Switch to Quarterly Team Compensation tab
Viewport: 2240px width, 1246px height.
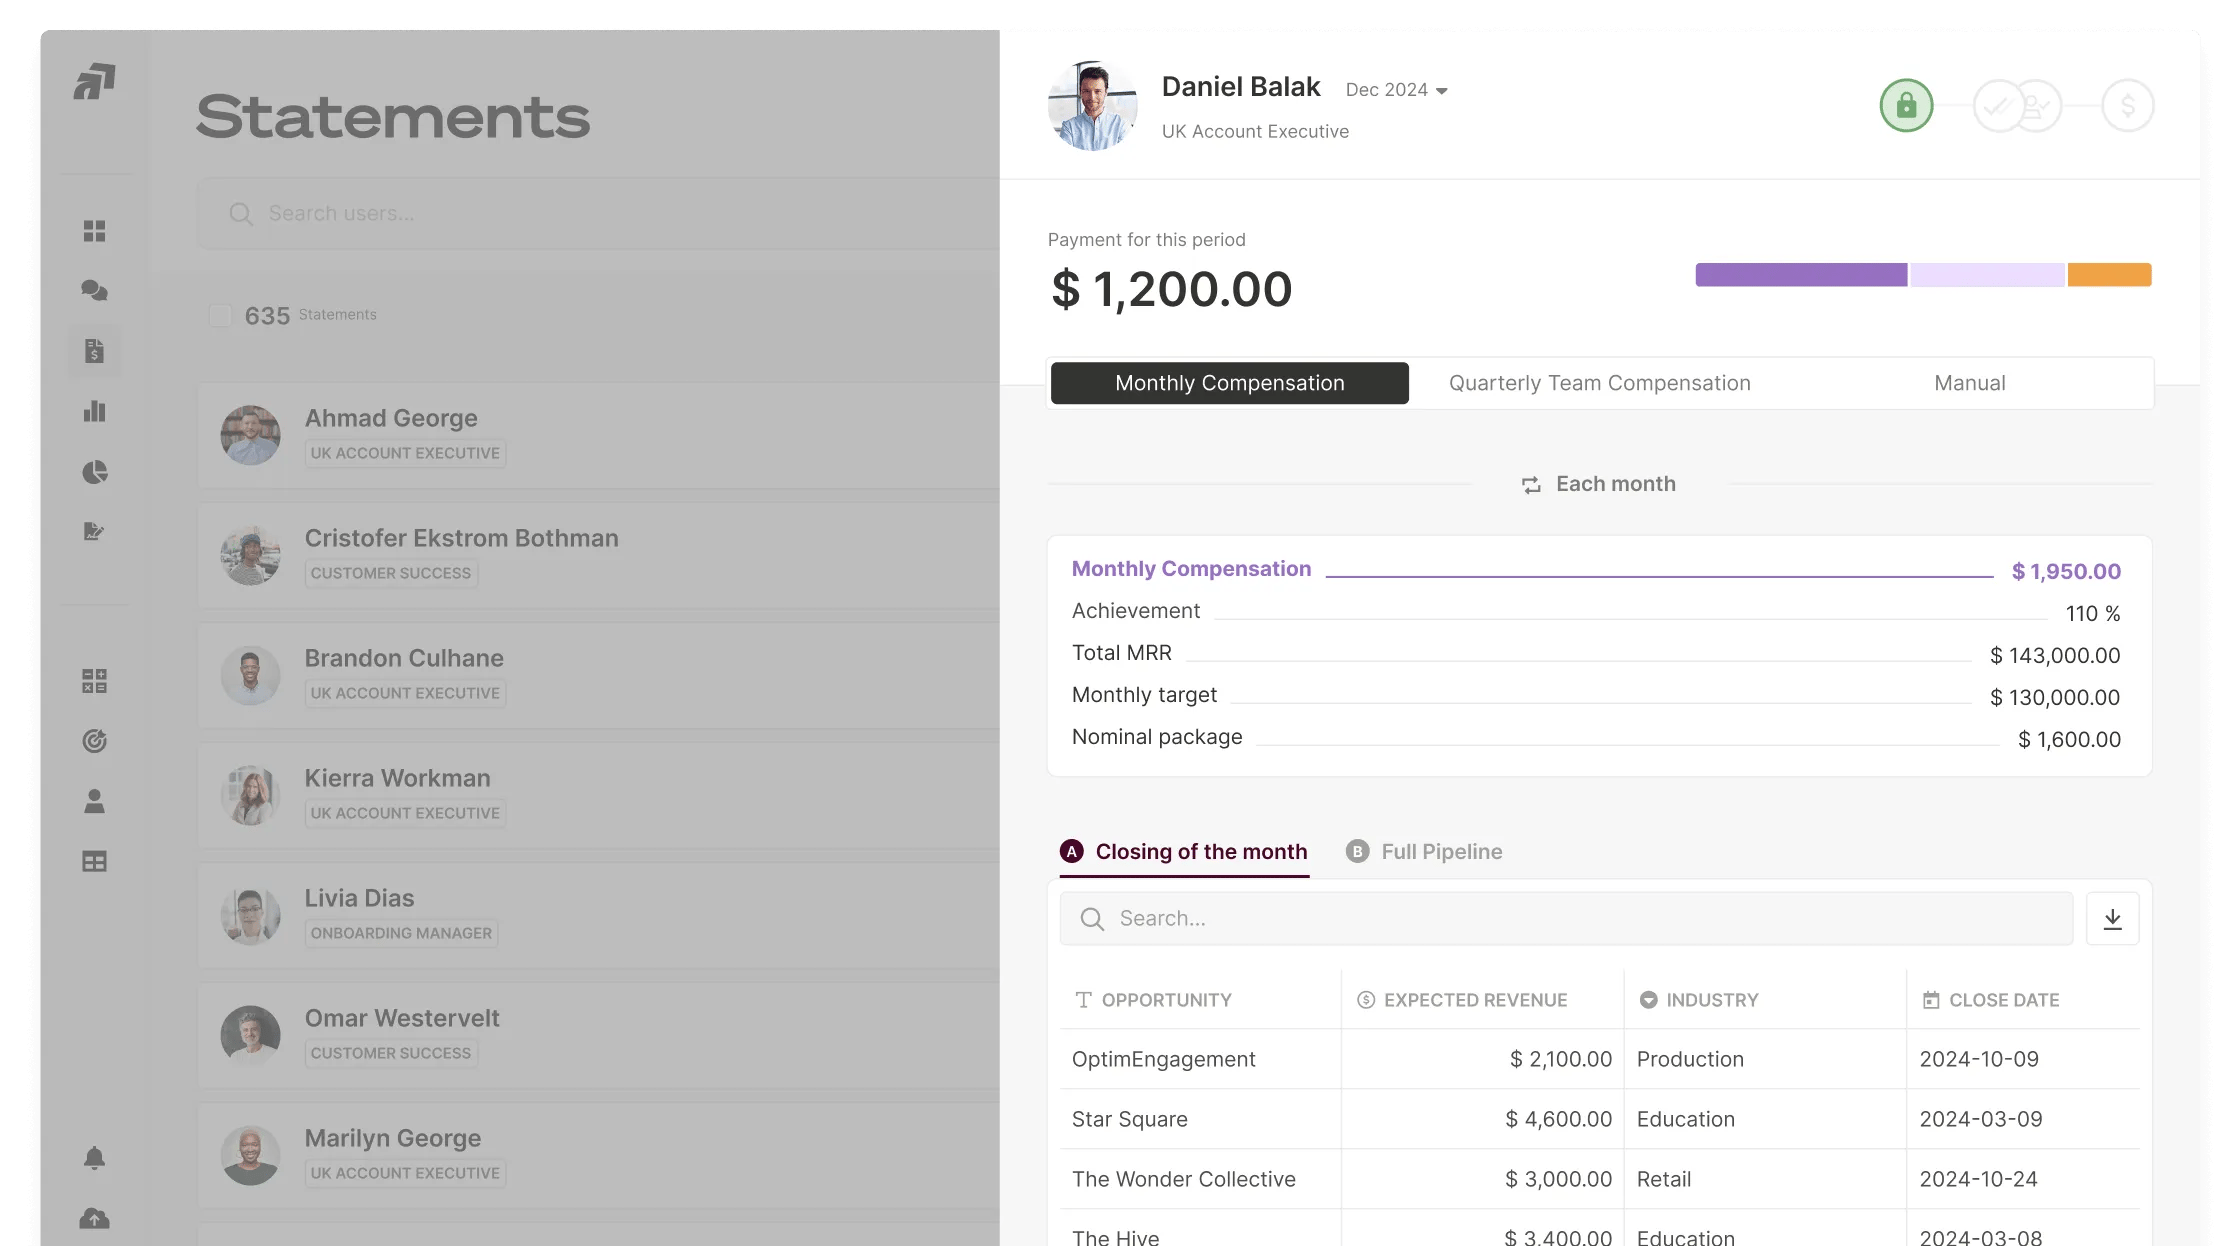point(1599,383)
